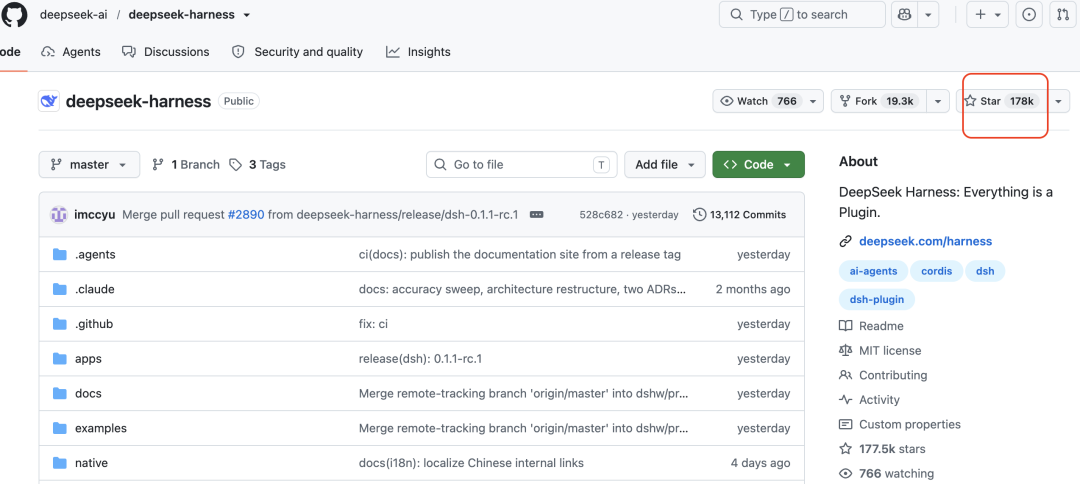Open the .claude folder name
This screenshot has width=1080, height=484.
pos(94,289)
